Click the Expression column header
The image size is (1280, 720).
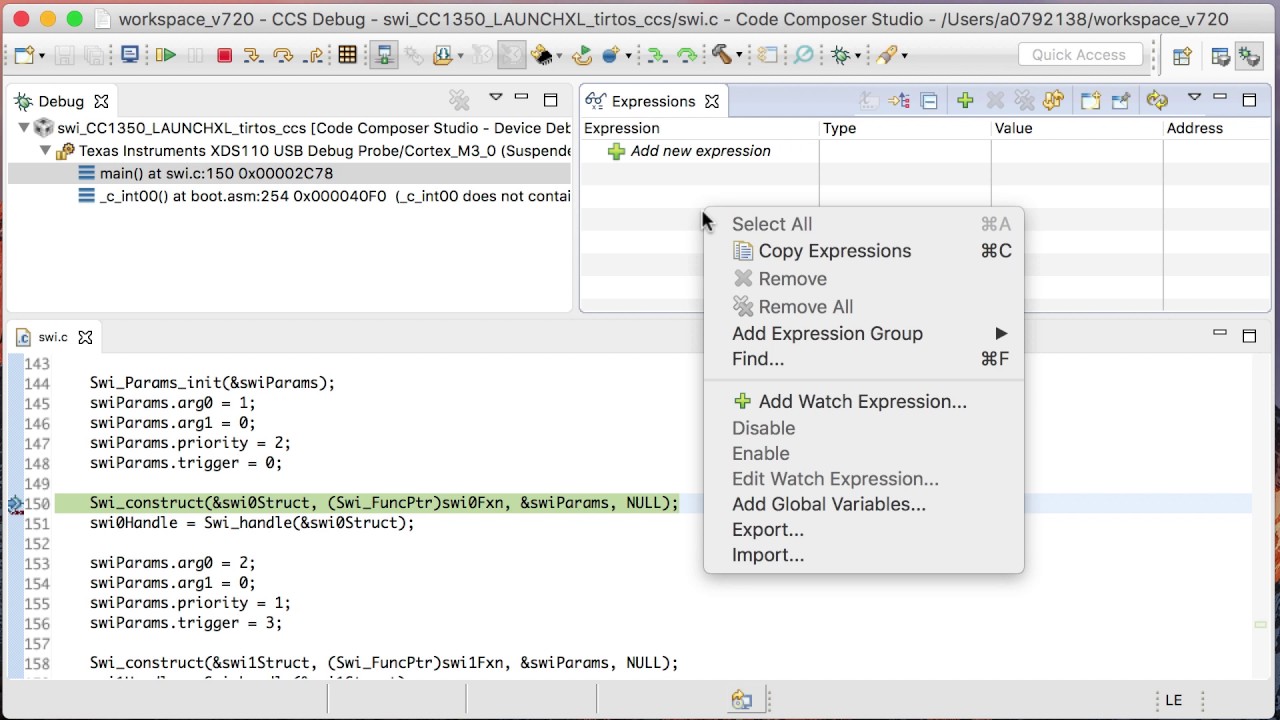(699, 128)
